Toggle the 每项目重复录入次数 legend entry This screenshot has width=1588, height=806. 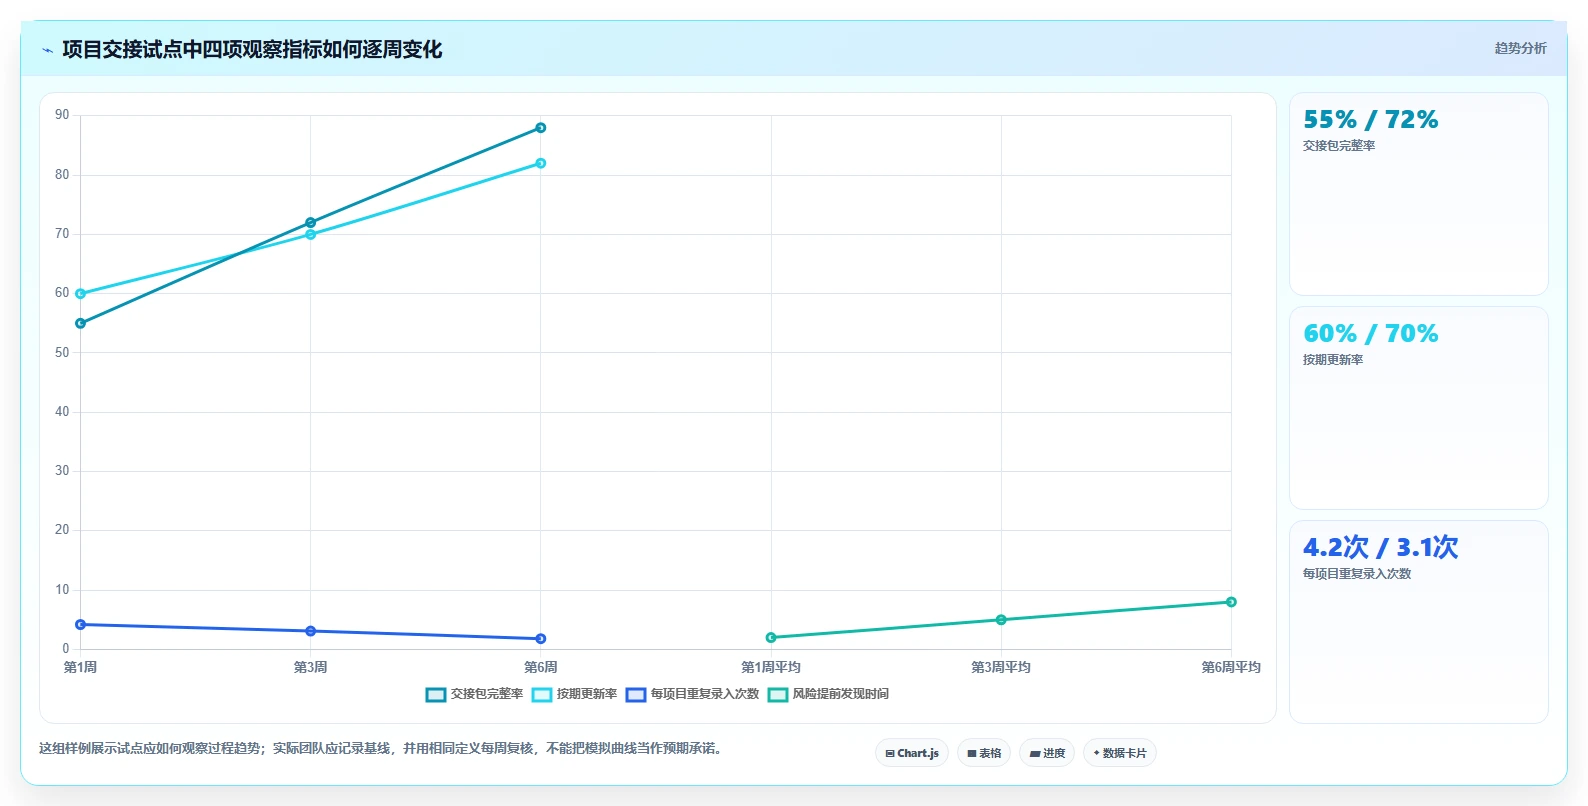(692, 694)
